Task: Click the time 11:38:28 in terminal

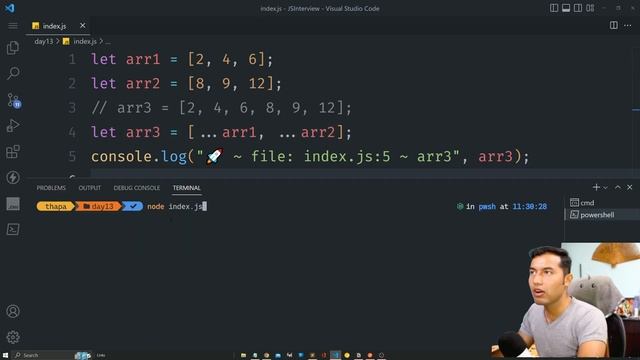Action: [x=529, y=207]
